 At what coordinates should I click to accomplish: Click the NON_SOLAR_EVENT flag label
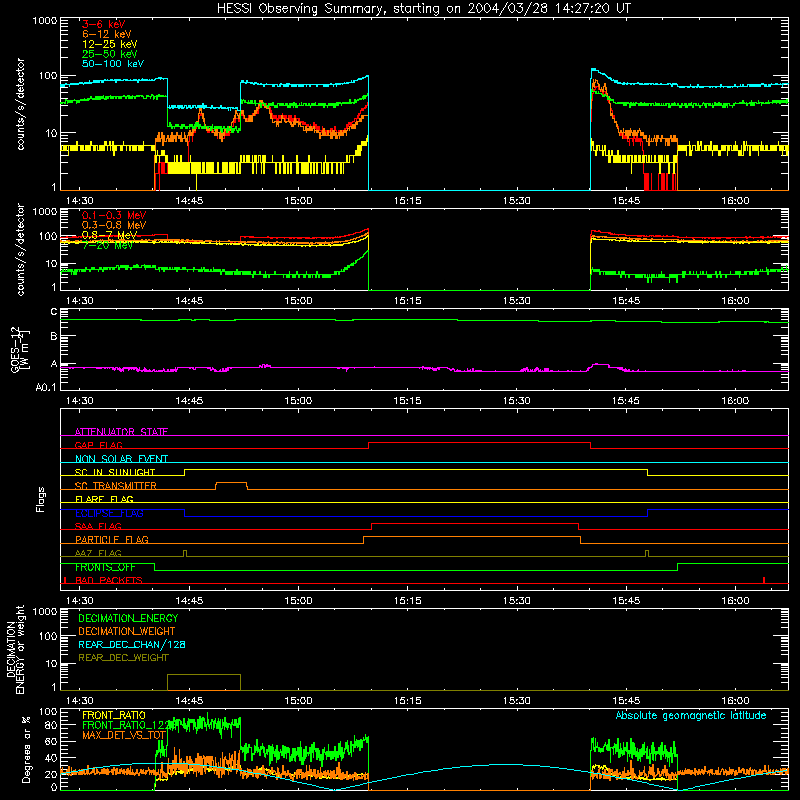[121, 459]
